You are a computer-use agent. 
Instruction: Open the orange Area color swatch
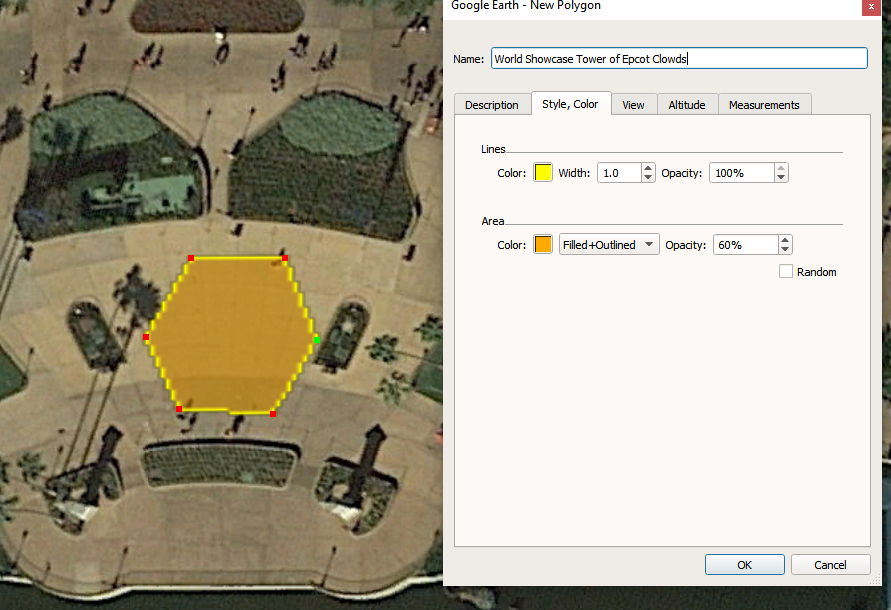[x=543, y=245]
